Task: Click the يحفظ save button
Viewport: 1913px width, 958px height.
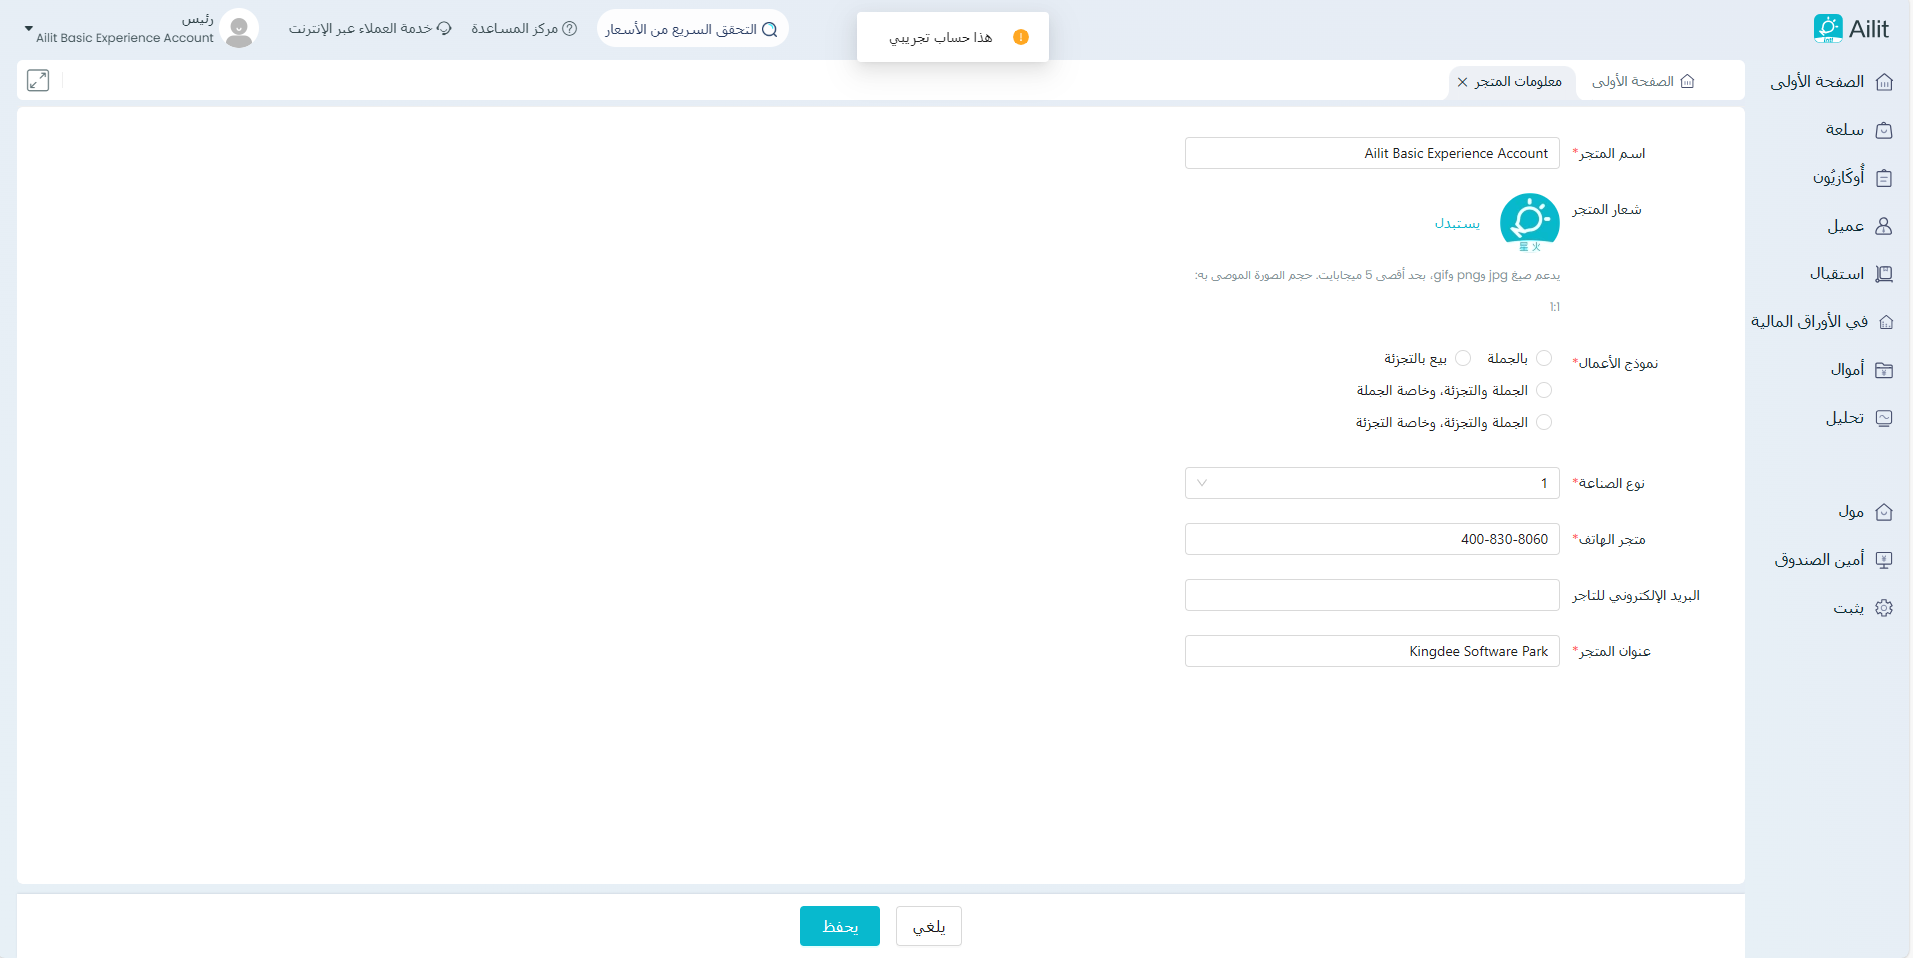Action: point(839,926)
